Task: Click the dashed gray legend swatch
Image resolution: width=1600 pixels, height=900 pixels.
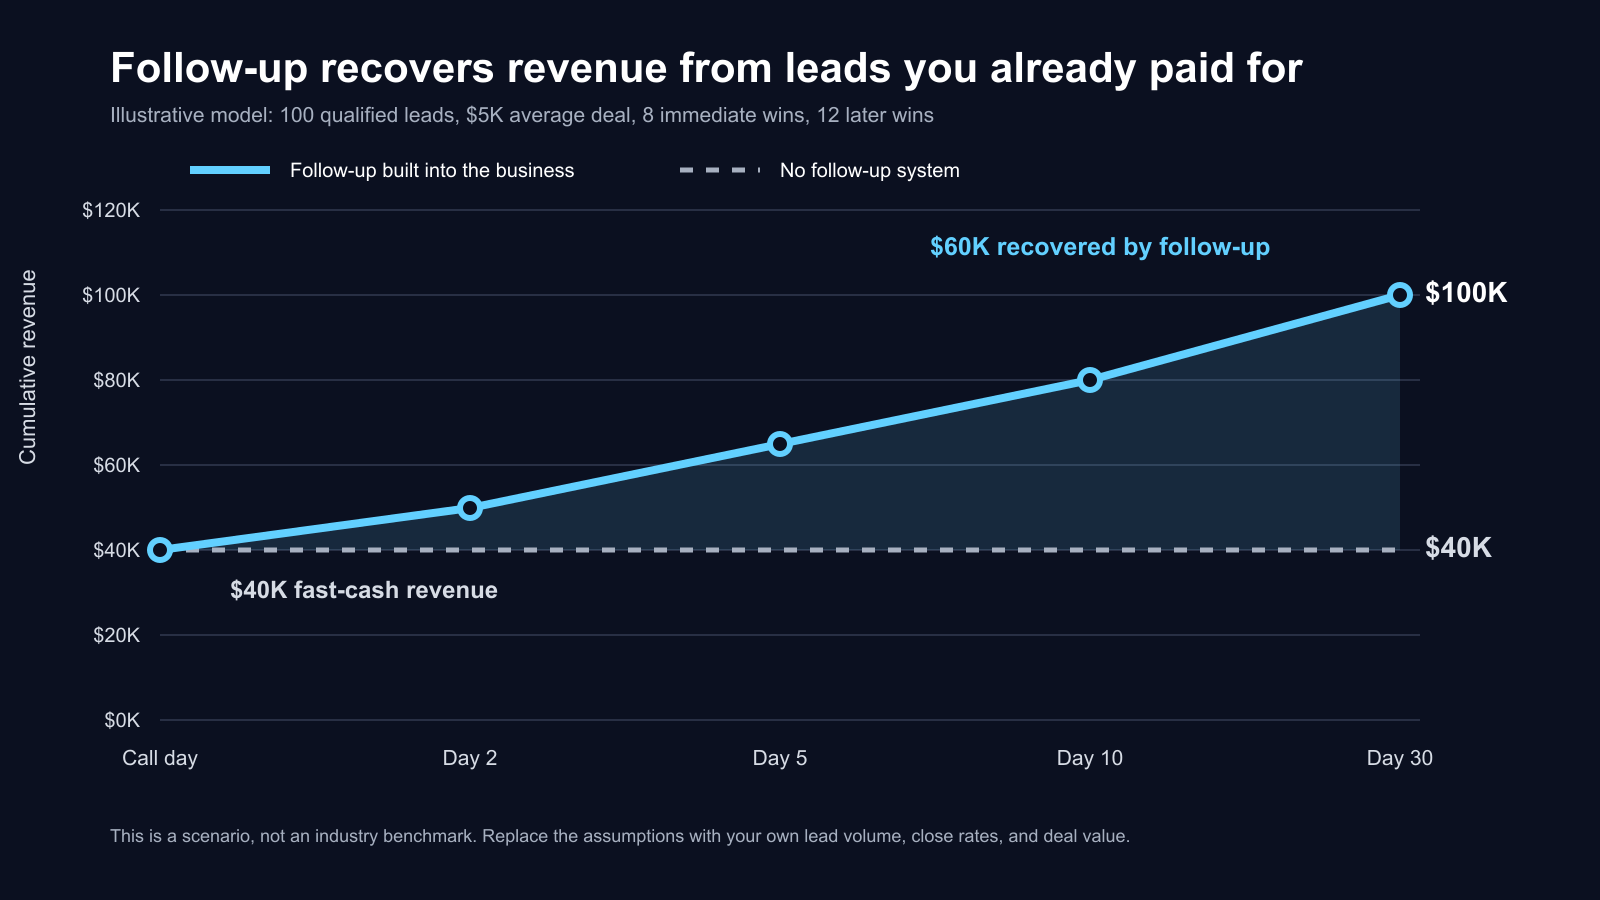Action: [720, 170]
